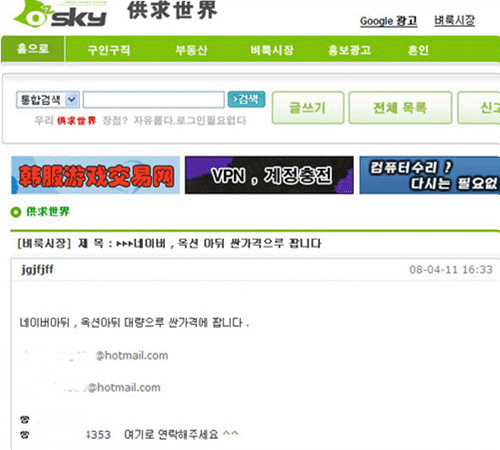Select the 홈으로 home tab

33,49
